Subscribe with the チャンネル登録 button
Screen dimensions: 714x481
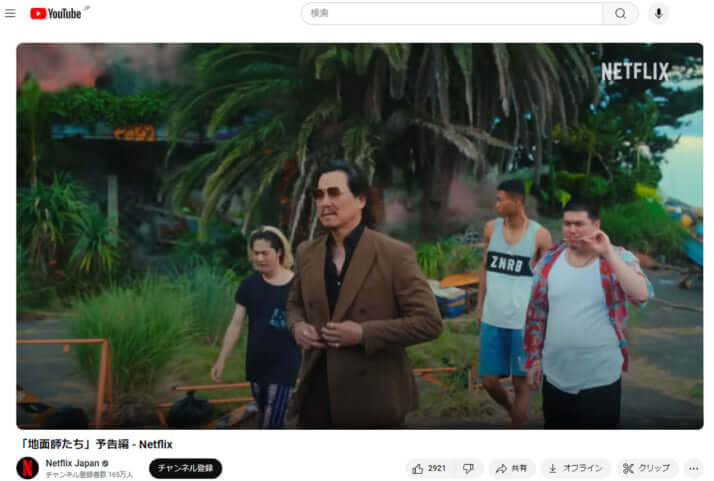coord(185,468)
